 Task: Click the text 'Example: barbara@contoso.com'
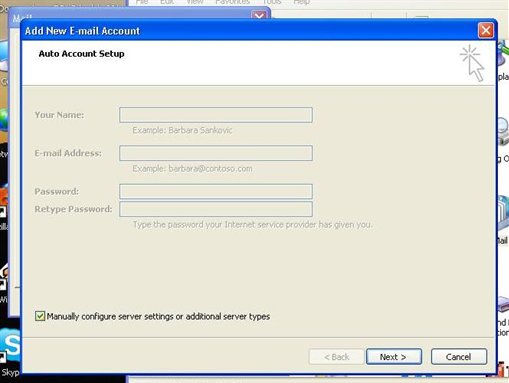[x=192, y=169]
